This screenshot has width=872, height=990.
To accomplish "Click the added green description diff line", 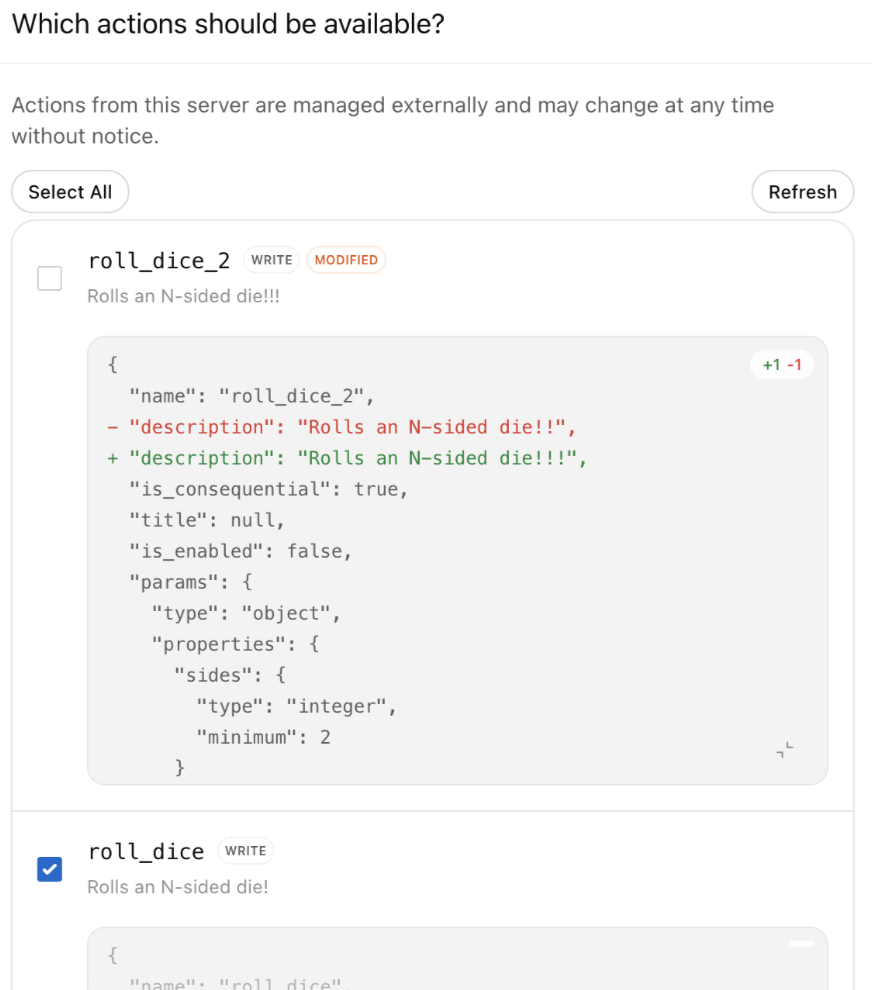I will tap(347, 458).
